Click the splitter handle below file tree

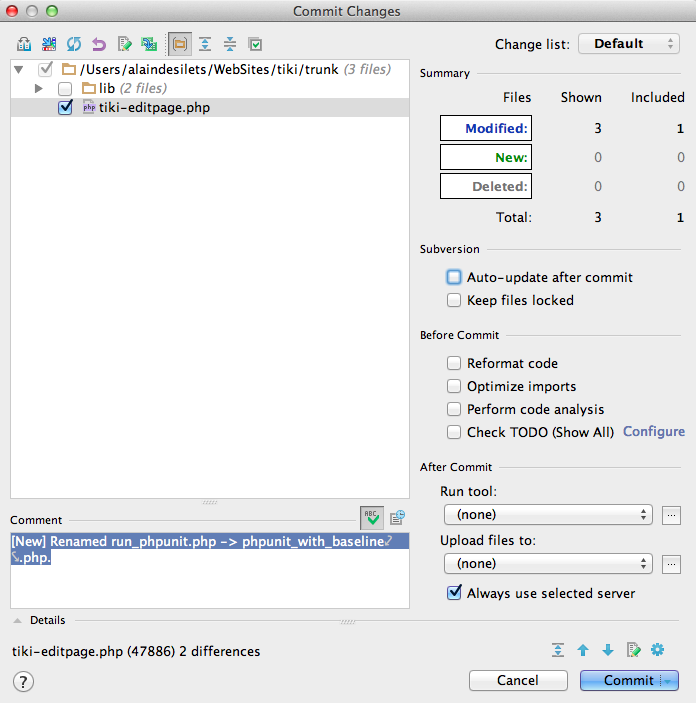click(209, 502)
